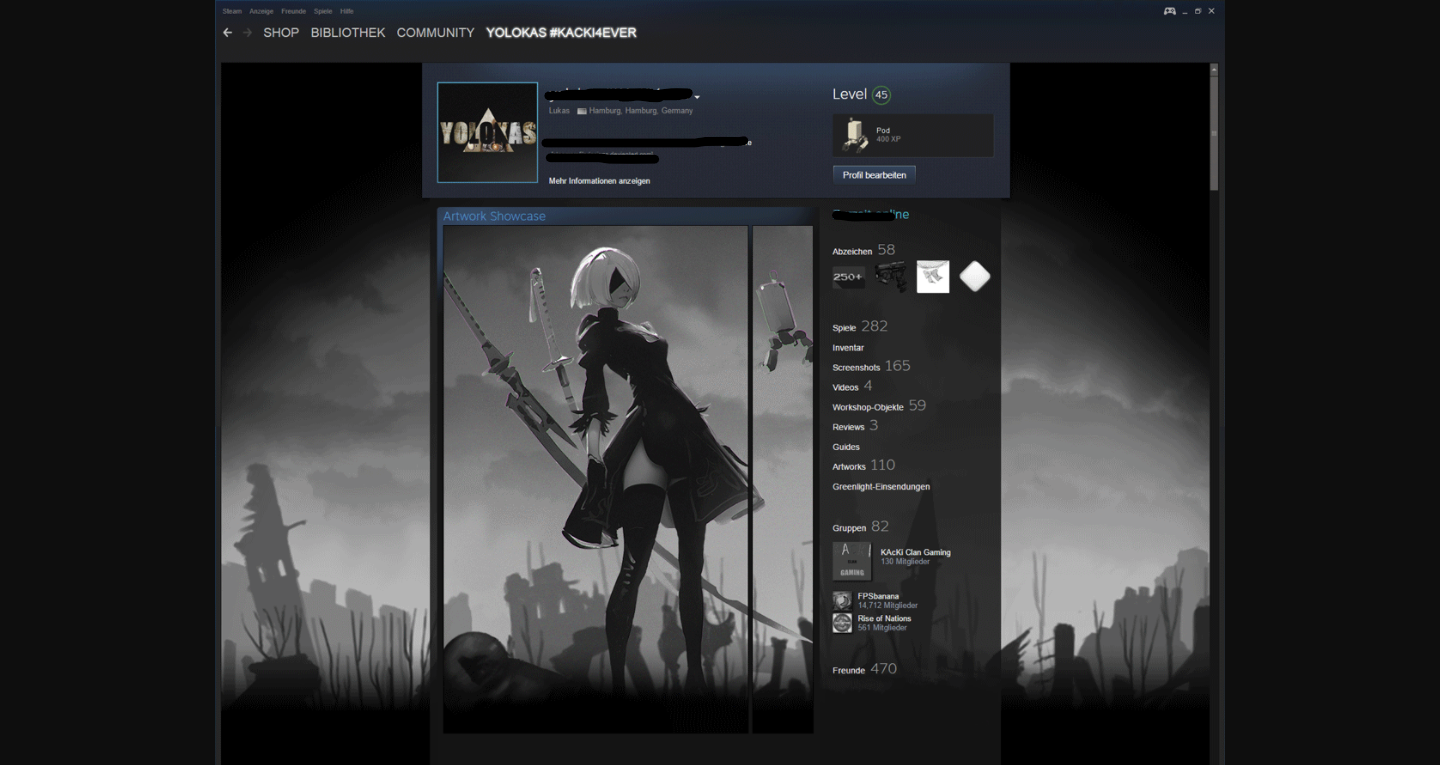Open the main 2B artwork image

point(596,479)
